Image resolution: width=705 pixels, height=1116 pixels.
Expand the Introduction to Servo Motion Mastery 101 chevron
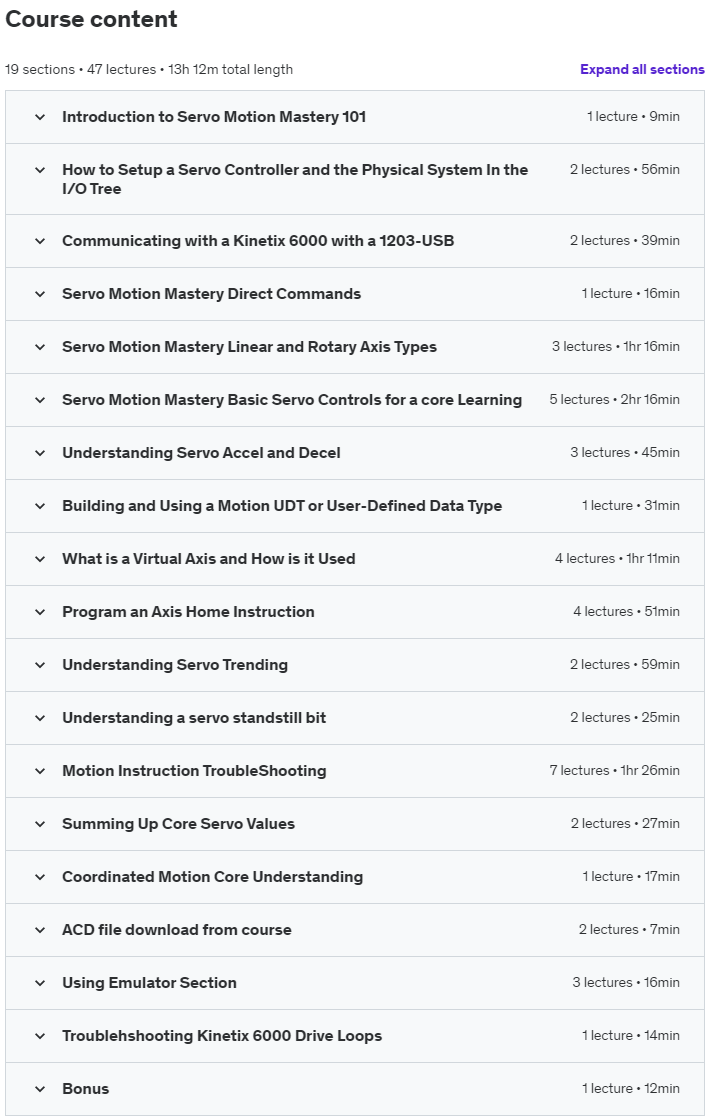[x=40, y=117]
